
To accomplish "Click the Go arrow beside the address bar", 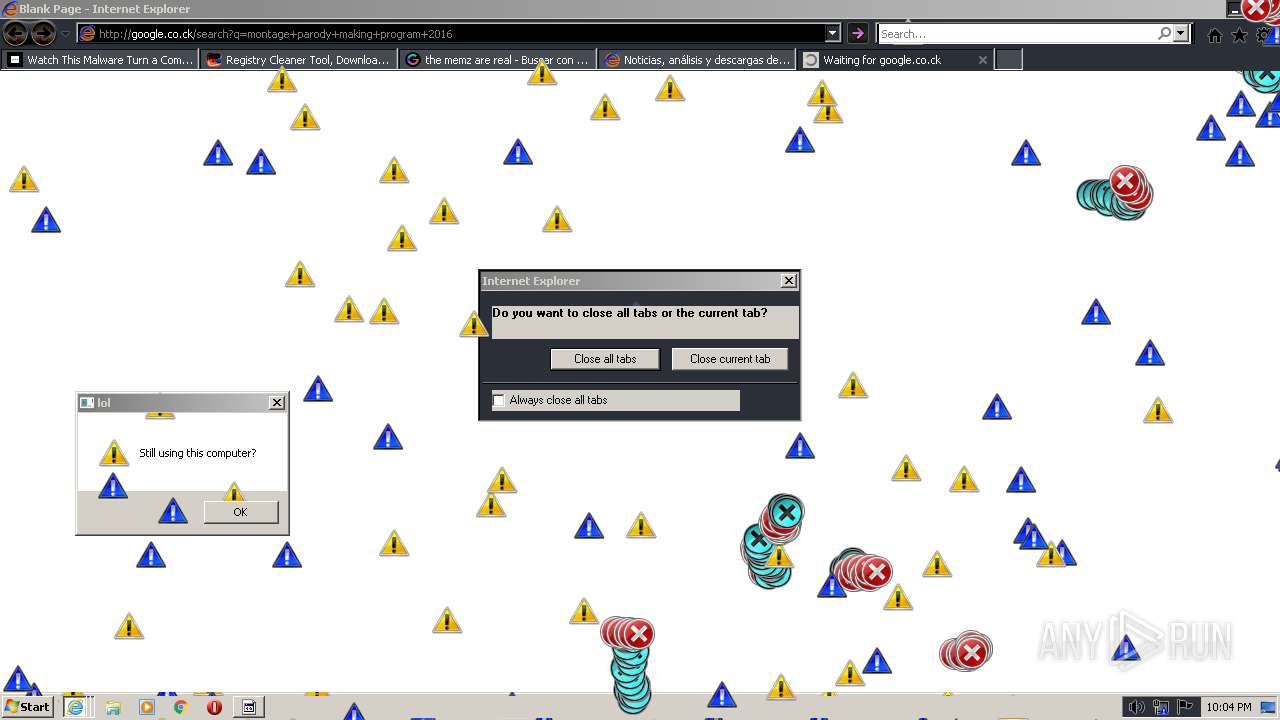I will [x=857, y=34].
